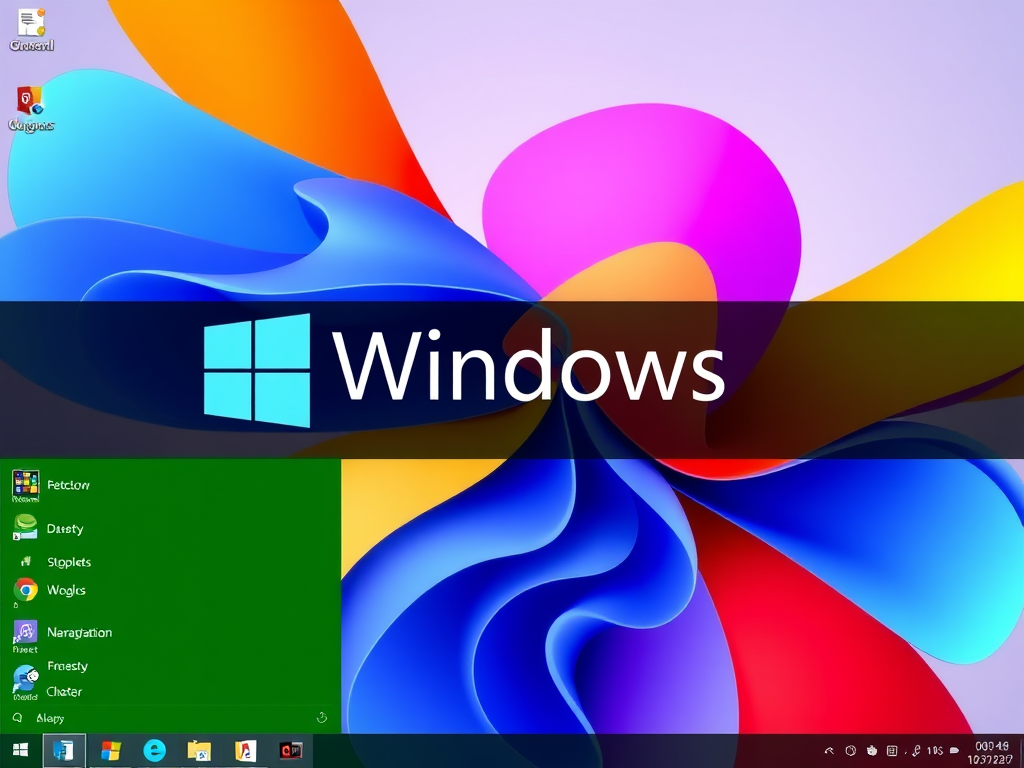Click the small battery-like icon before the clock
Viewport: 1024px width, 768px height.
pyautogui.click(x=955, y=751)
